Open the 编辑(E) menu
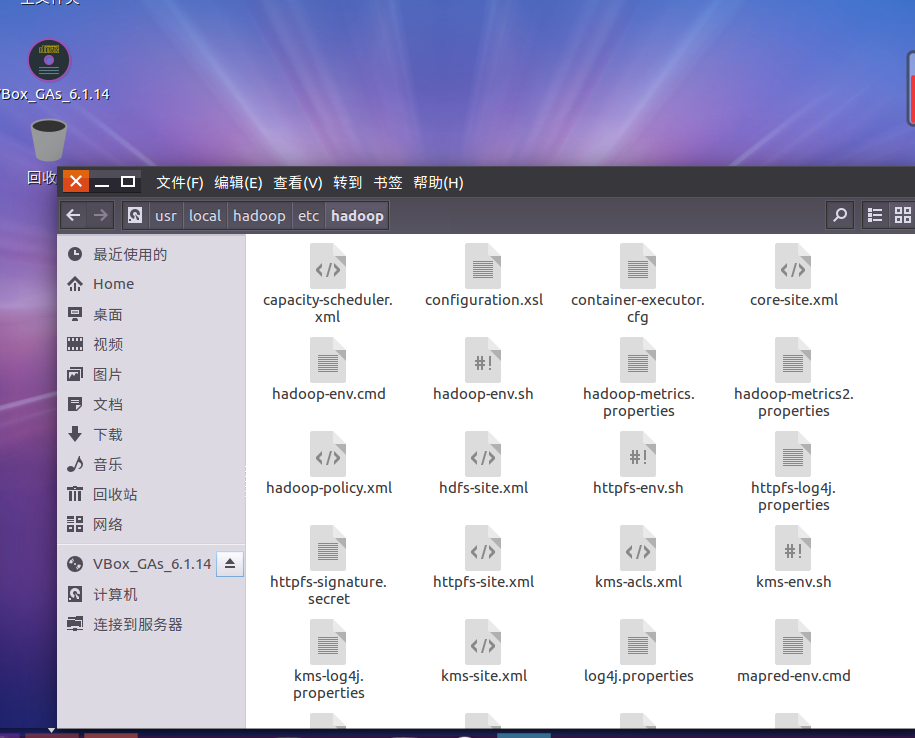 point(238,183)
